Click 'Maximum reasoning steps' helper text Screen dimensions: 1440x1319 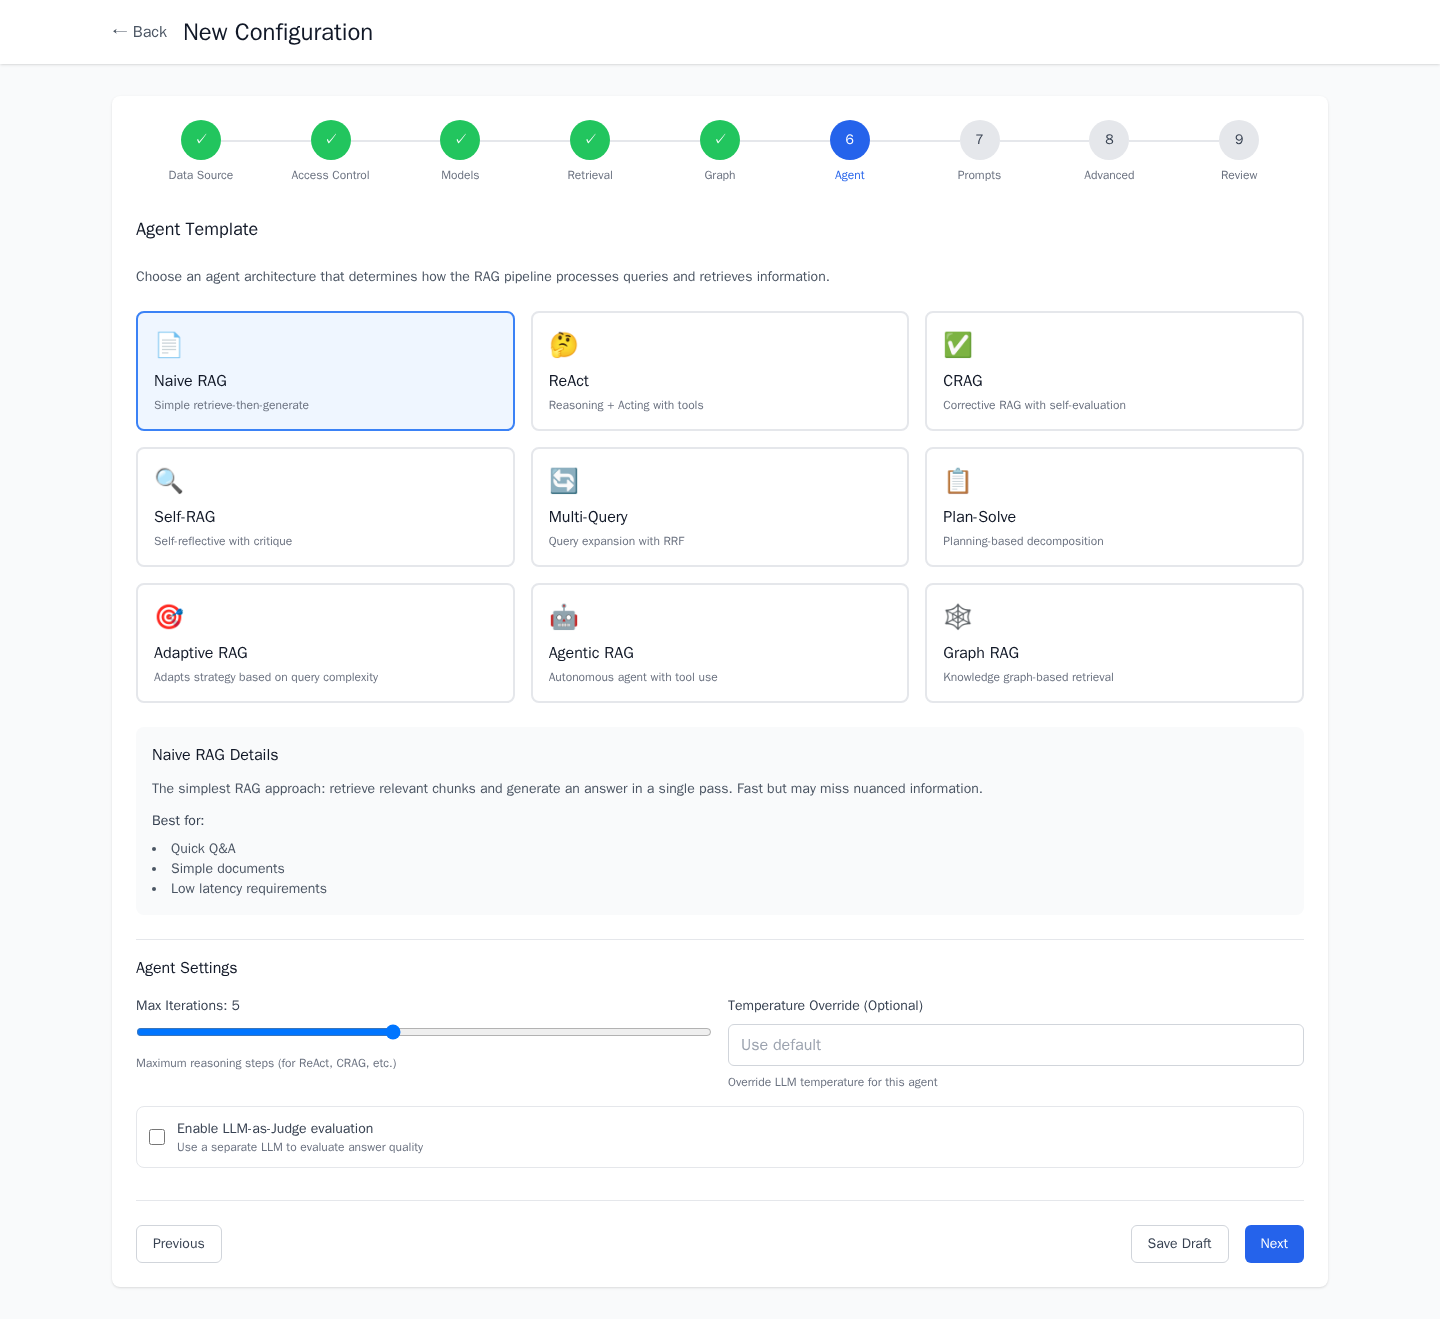(x=266, y=1063)
